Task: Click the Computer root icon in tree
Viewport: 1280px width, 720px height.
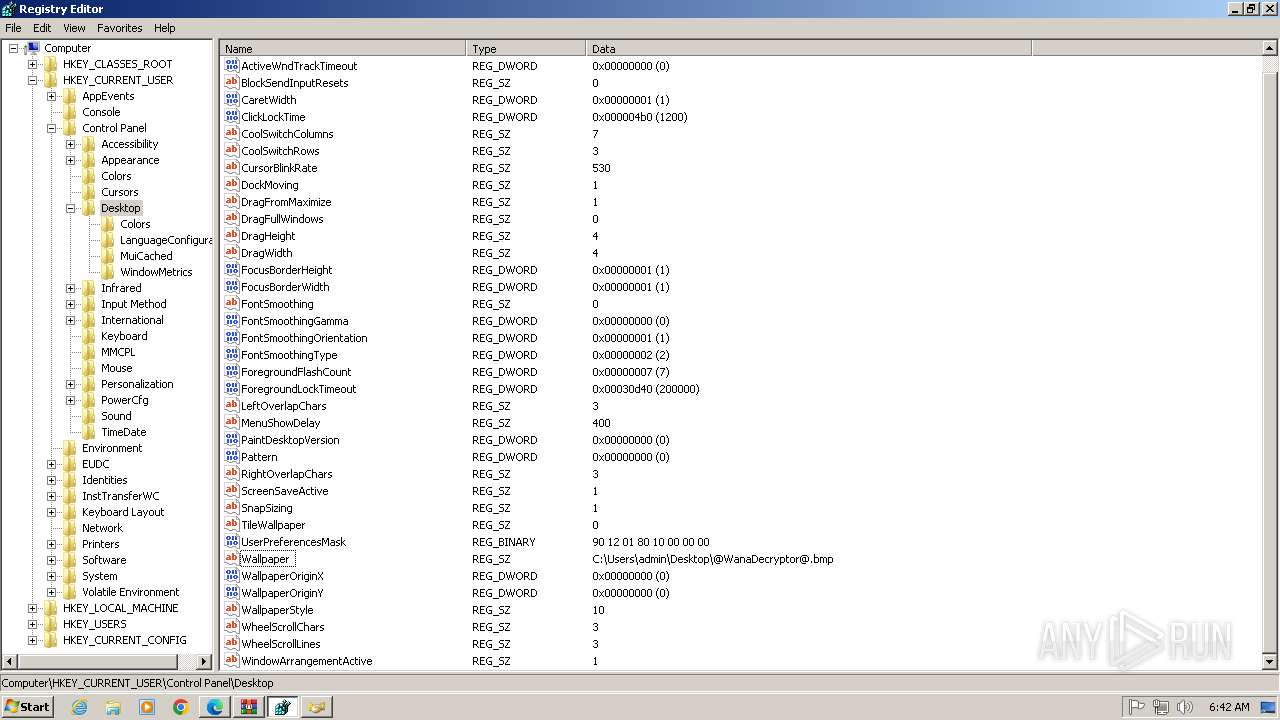Action: click(x=33, y=48)
